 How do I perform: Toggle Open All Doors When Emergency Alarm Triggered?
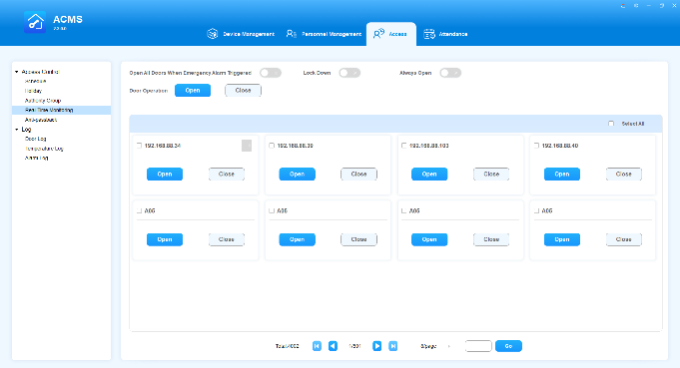(271, 73)
